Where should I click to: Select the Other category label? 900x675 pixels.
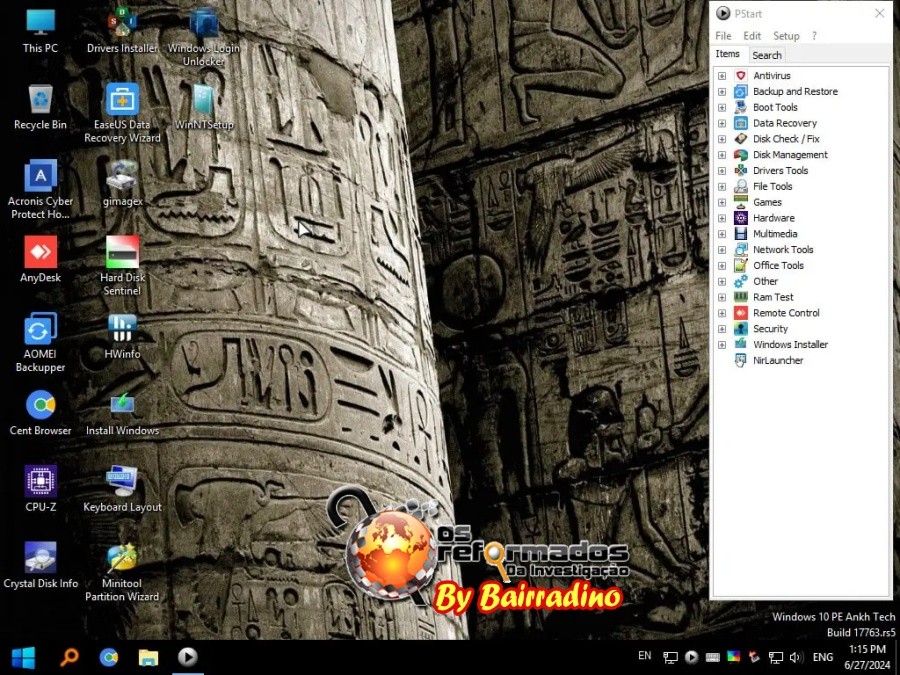[765, 281]
